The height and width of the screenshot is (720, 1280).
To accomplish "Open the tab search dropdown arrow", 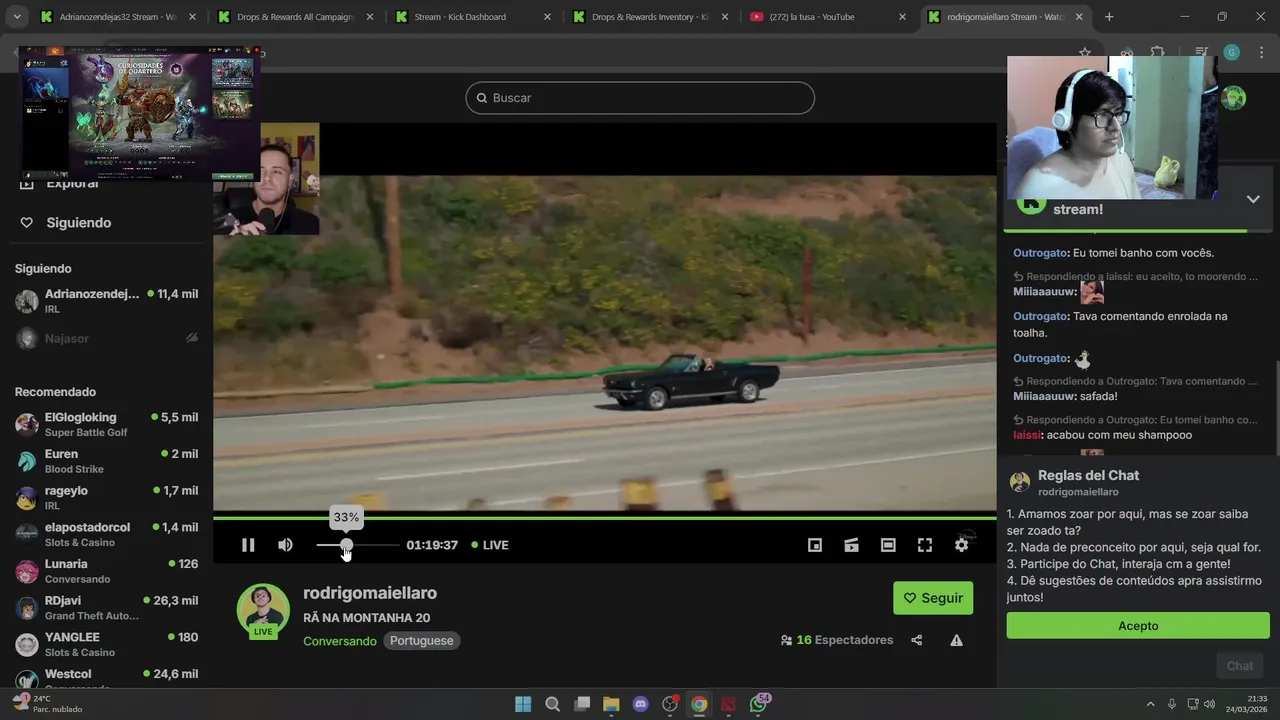I will pos(16,17).
